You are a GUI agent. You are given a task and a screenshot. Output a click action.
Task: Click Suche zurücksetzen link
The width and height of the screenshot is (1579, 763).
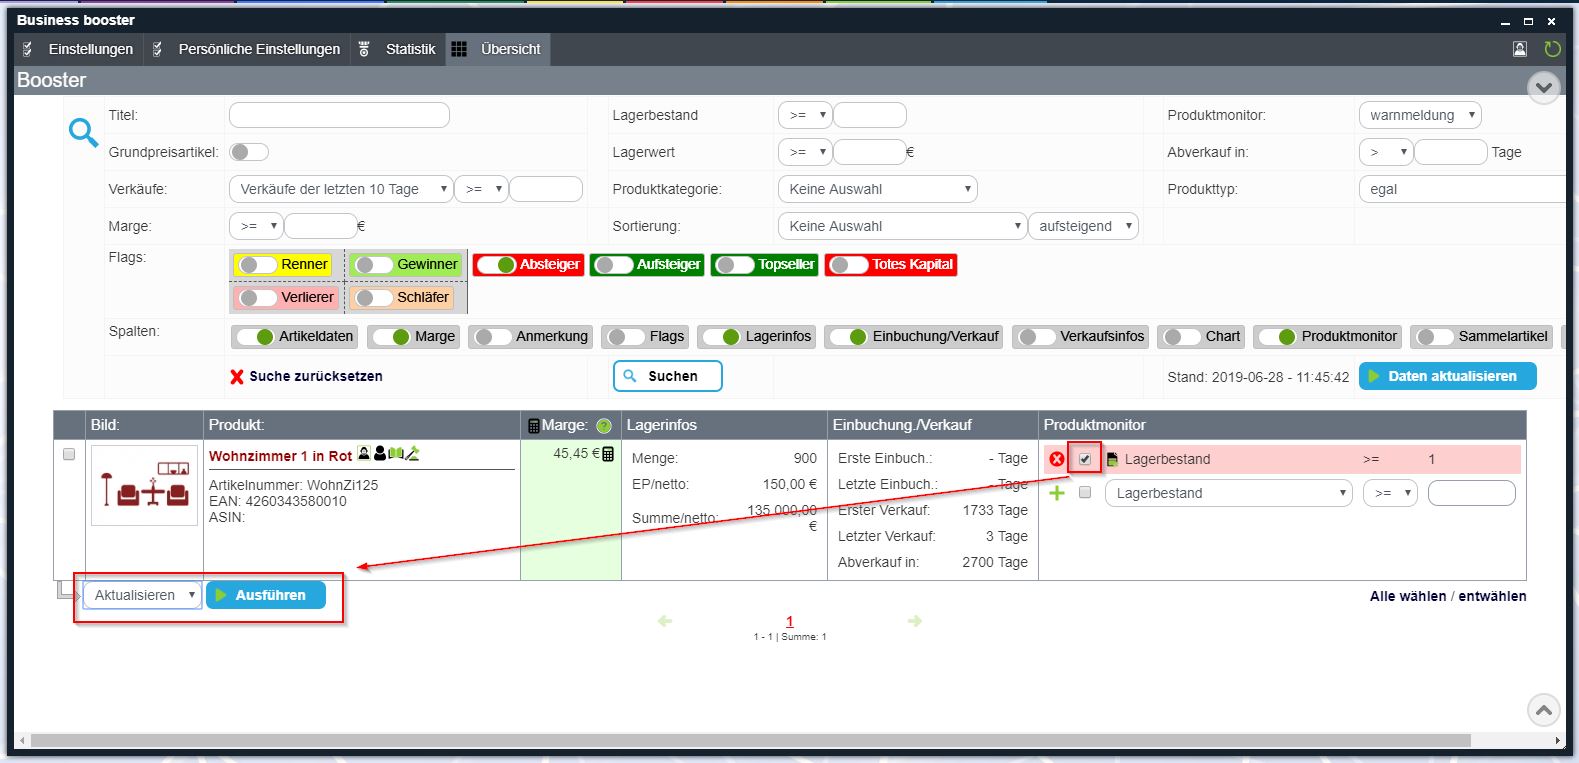point(315,376)
